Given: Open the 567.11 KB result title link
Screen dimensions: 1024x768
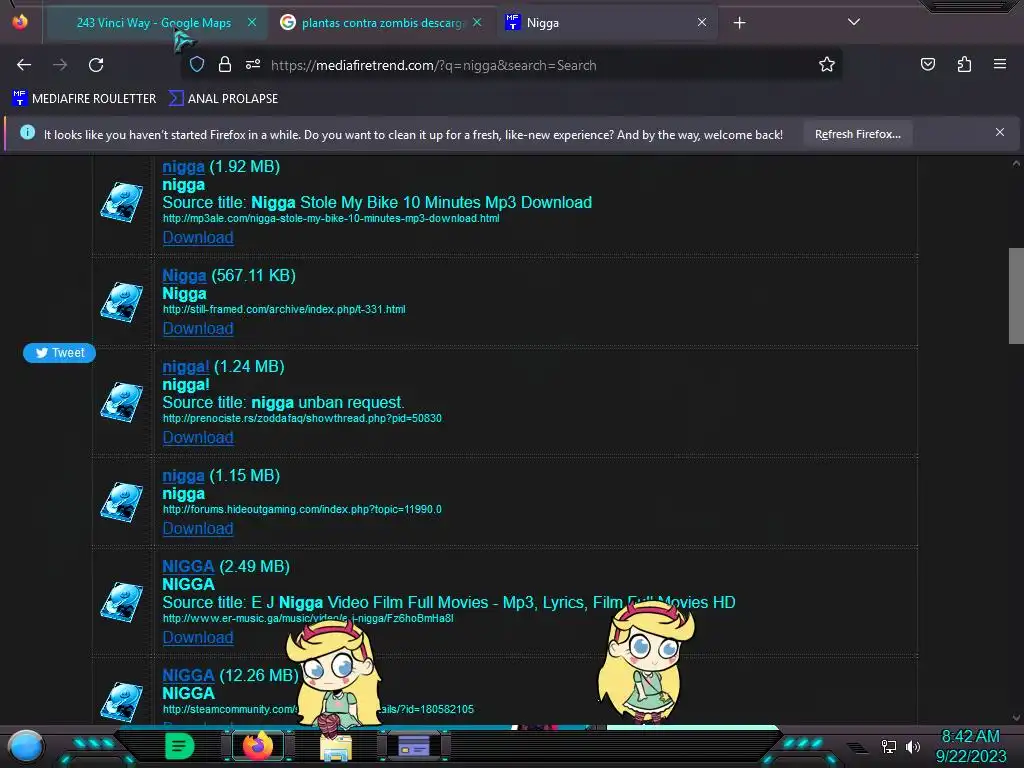Looking at the screenshot, I should pyautogui.click(x=184, y=276).
